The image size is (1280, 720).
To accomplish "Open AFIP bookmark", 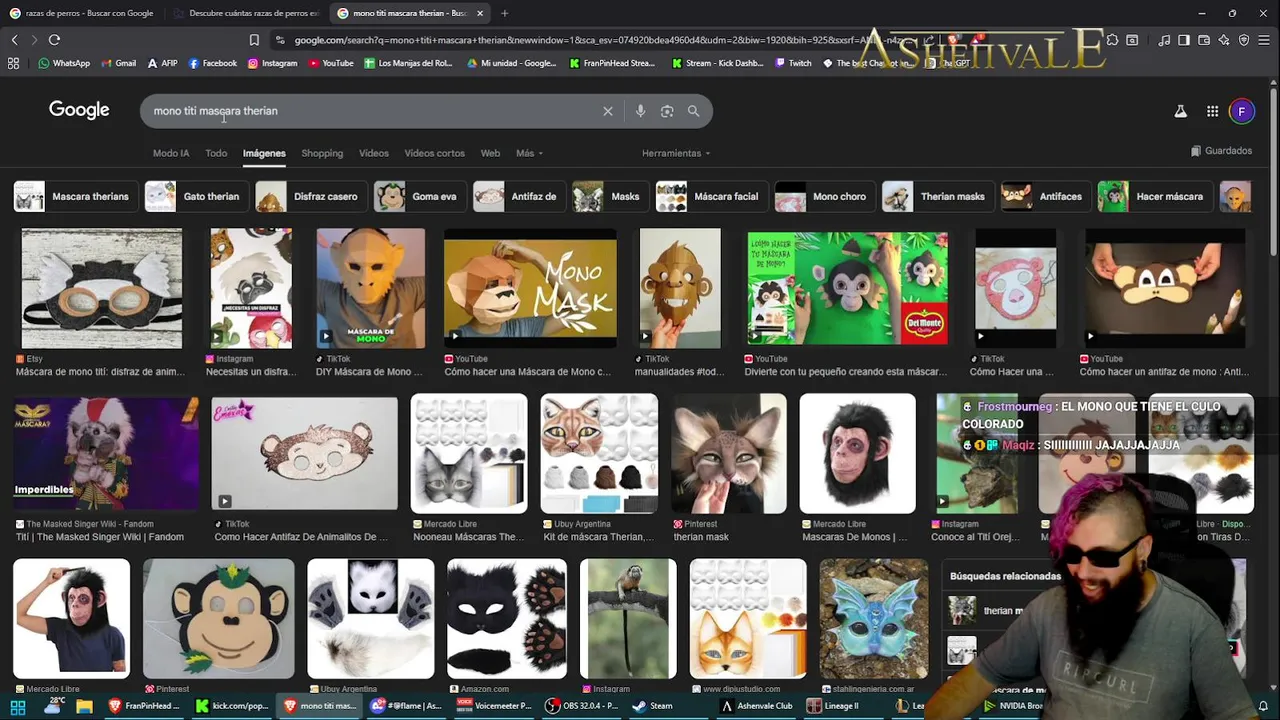I will click(162, 63).
